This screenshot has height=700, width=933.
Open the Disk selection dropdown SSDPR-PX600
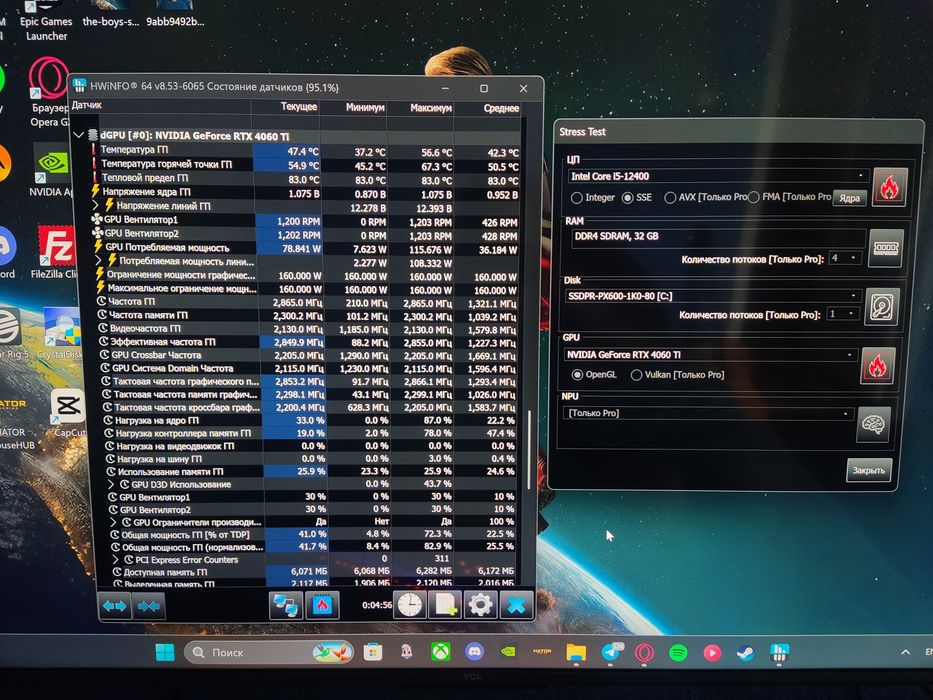point(712,296)
